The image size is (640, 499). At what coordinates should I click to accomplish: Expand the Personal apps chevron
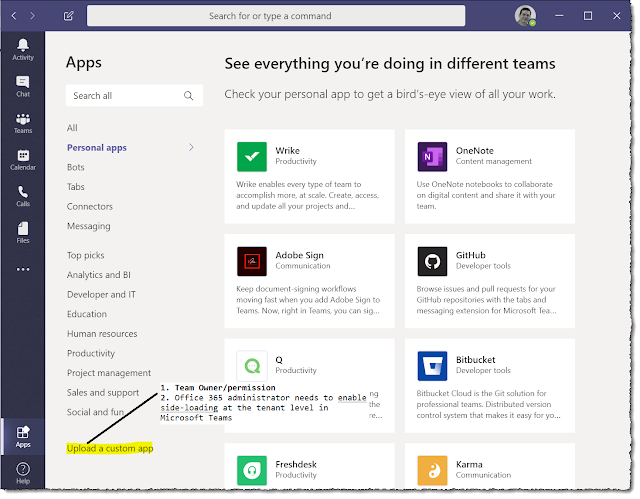pos(191,147)
